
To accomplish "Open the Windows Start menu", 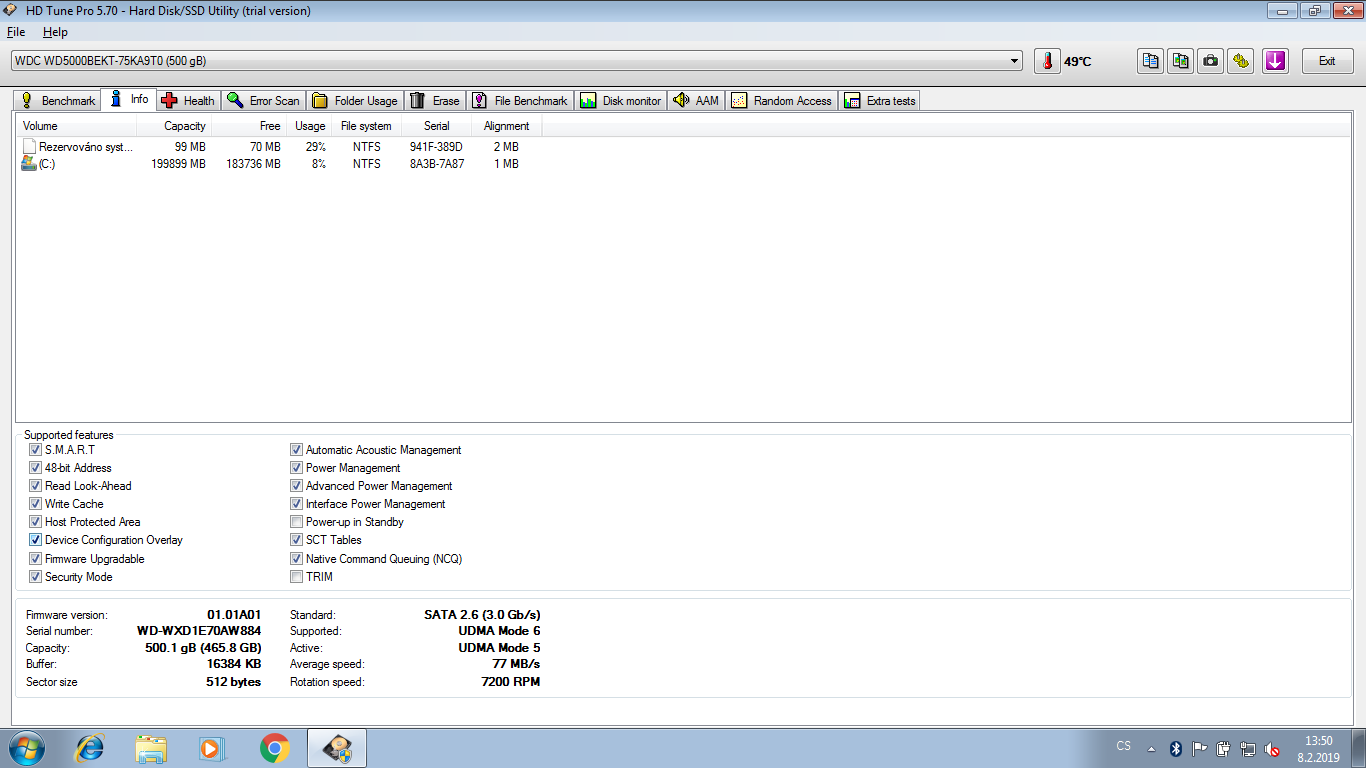I will [x=27, y=748].
